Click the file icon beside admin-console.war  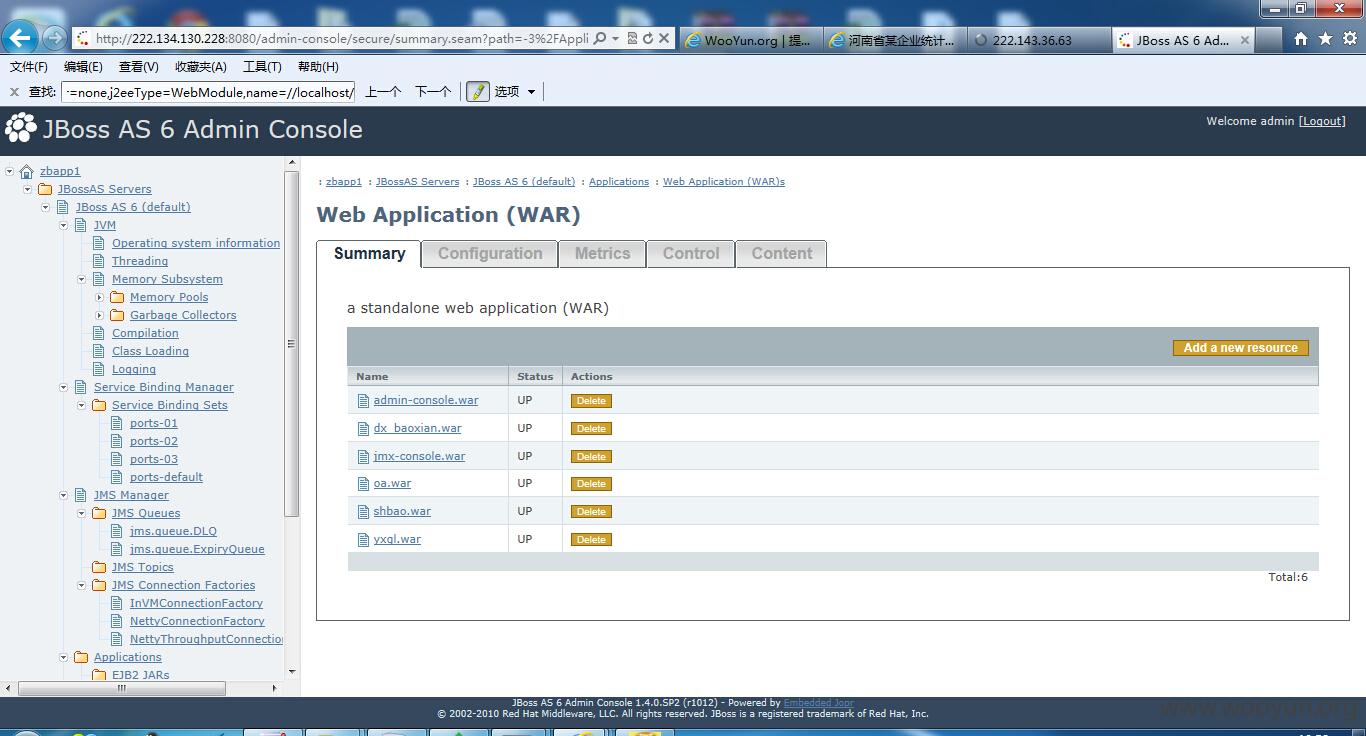point(364,401)
